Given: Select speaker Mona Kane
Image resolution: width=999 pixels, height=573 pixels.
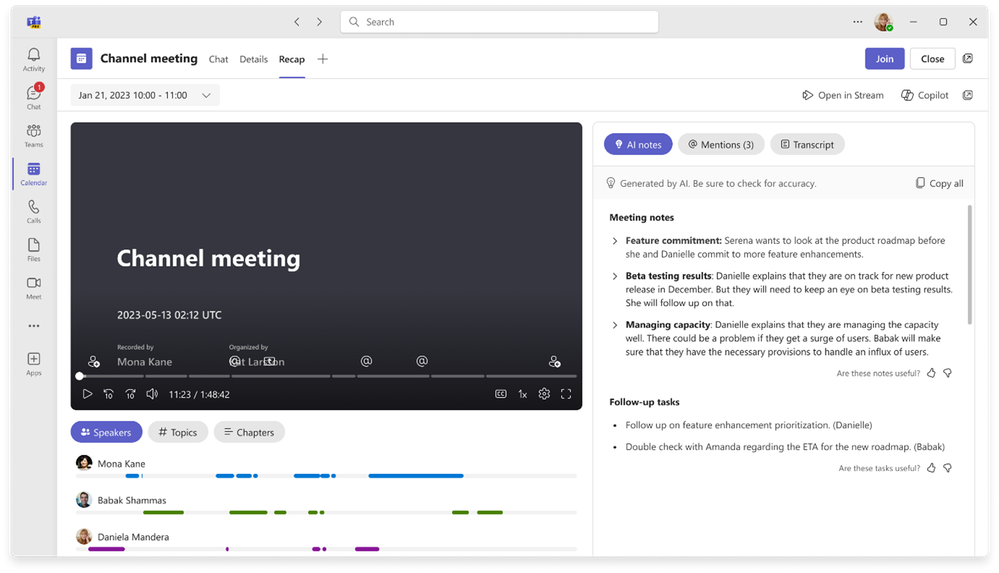Looking at the screenshot, I should pos(111,463).
